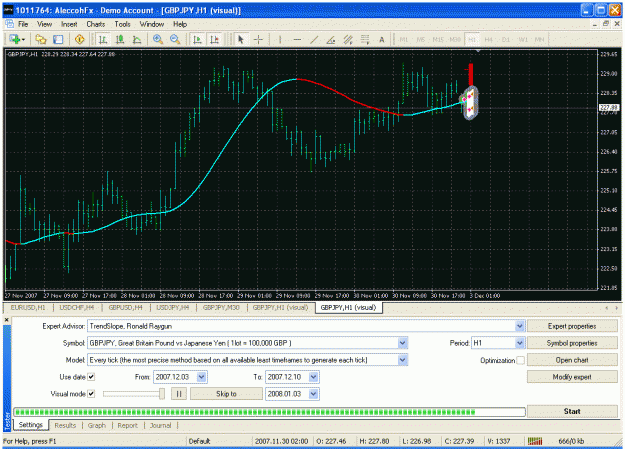Toggle the Visual mode checkbox
Viewport: 625px width, 449px height.
(x=91, y=394)
